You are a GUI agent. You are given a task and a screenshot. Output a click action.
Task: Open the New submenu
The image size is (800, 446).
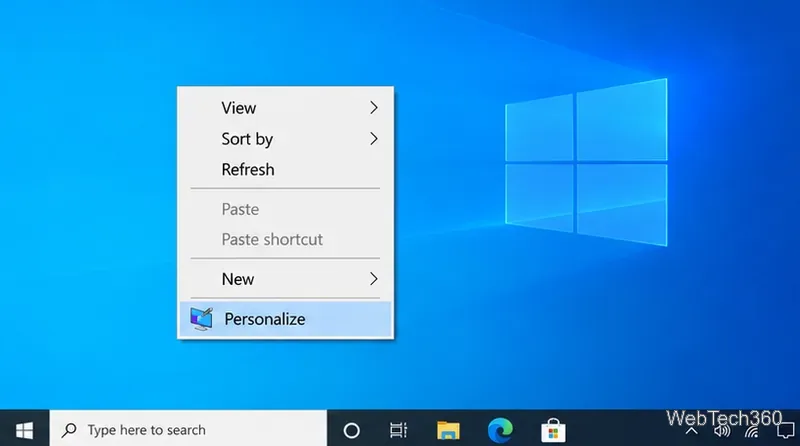click(x=285, y=279)
